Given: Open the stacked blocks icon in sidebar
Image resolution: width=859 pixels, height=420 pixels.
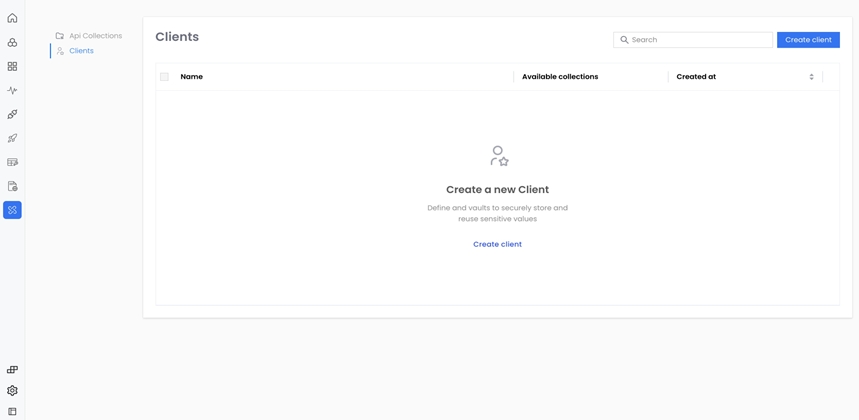Looking at the screenshot, I should click(12, 370).
